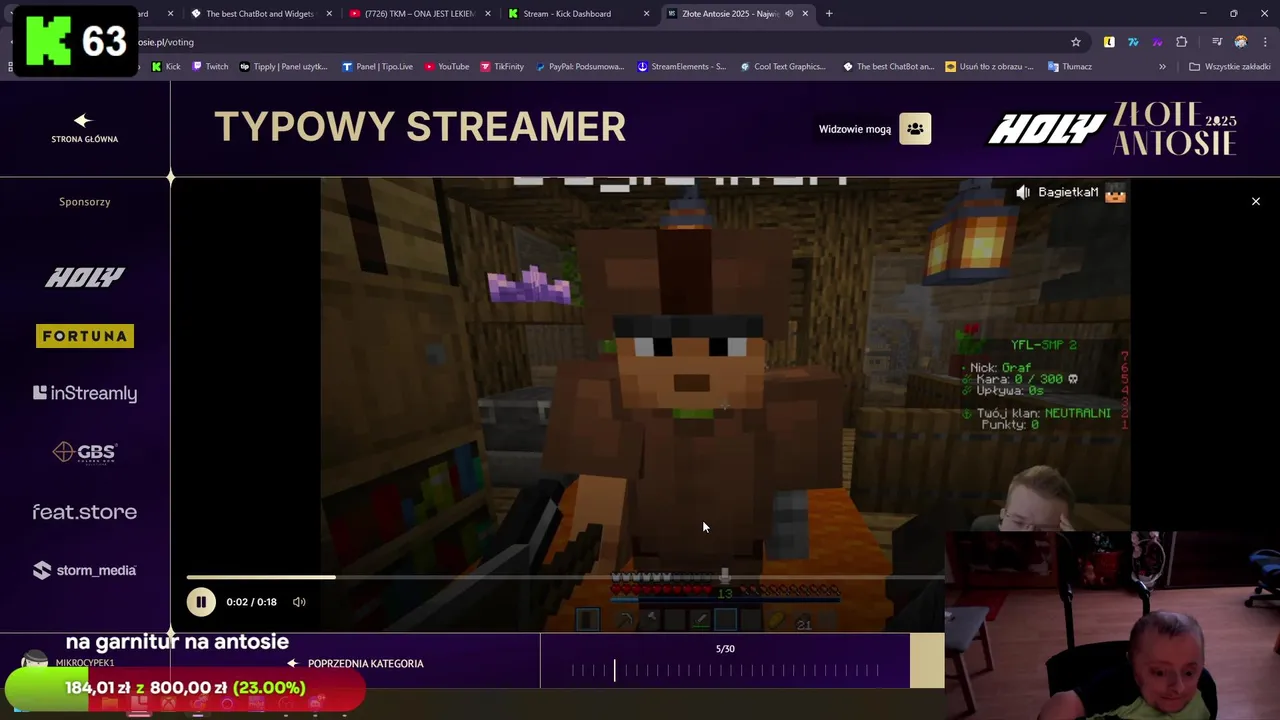1280x720 pixels.
Task: Open the inStreamly sponsor logo
Action: 85,393
